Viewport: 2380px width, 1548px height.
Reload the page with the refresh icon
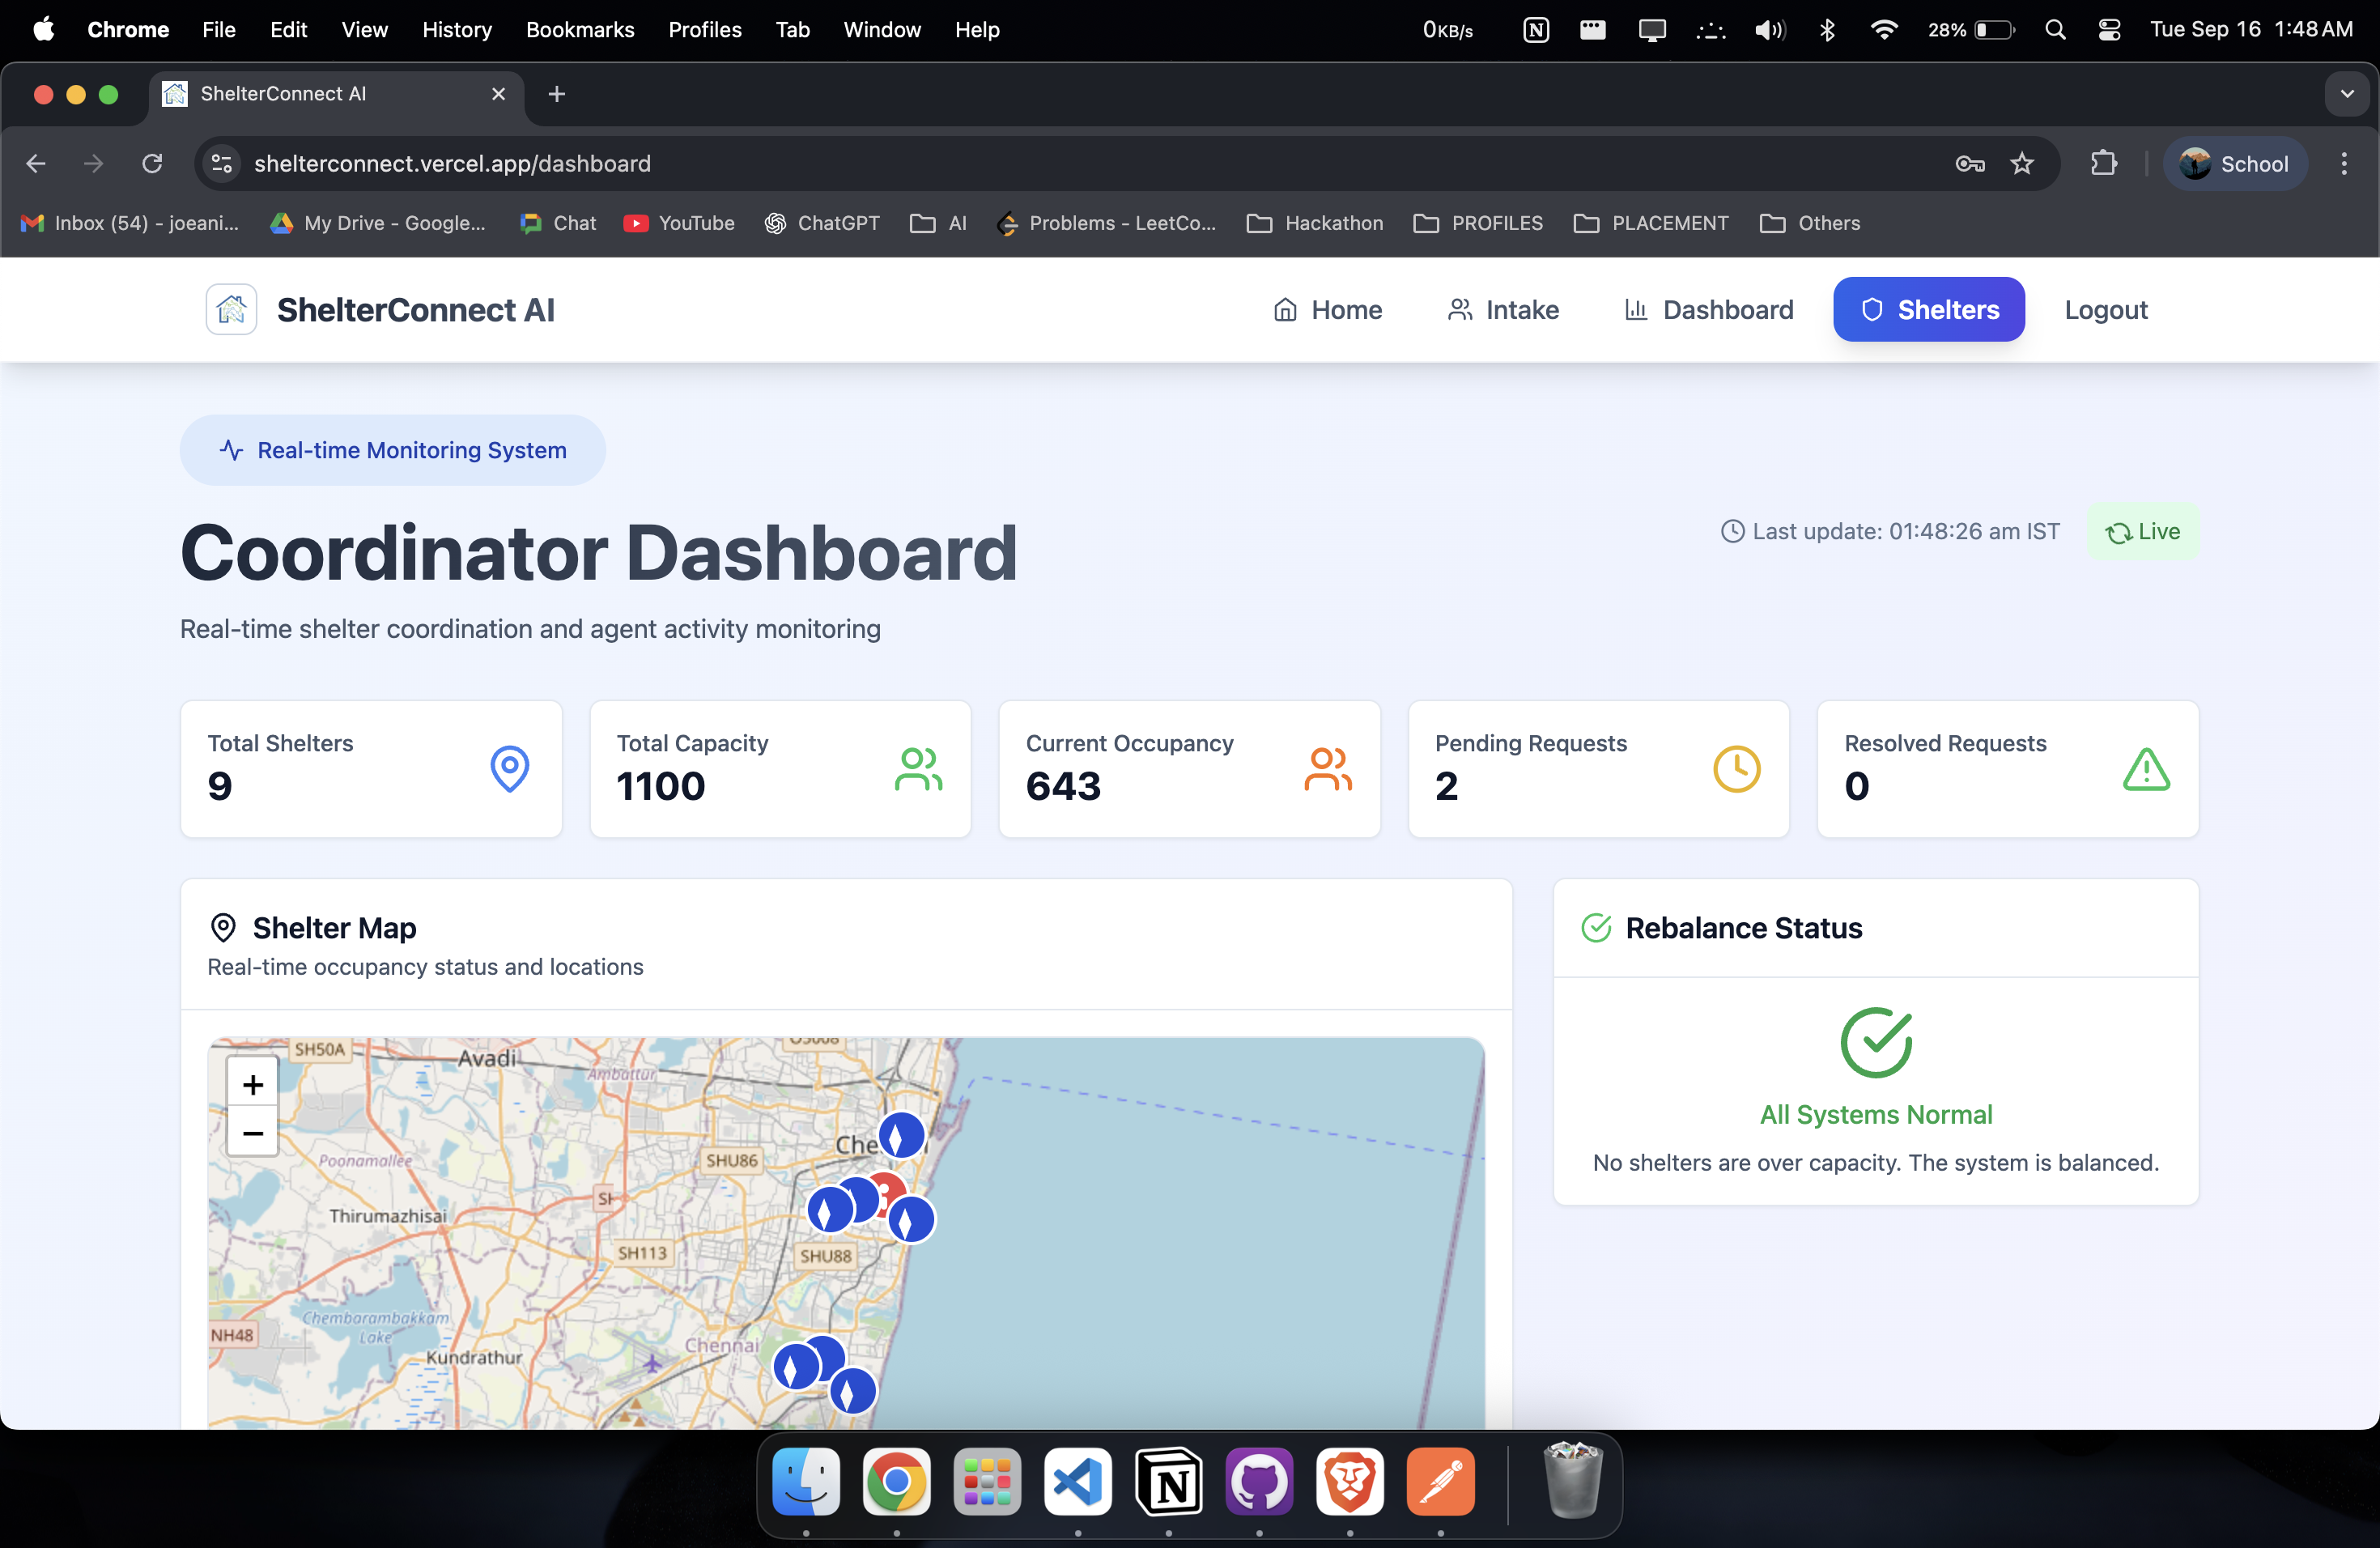click(x=152, y=163)
